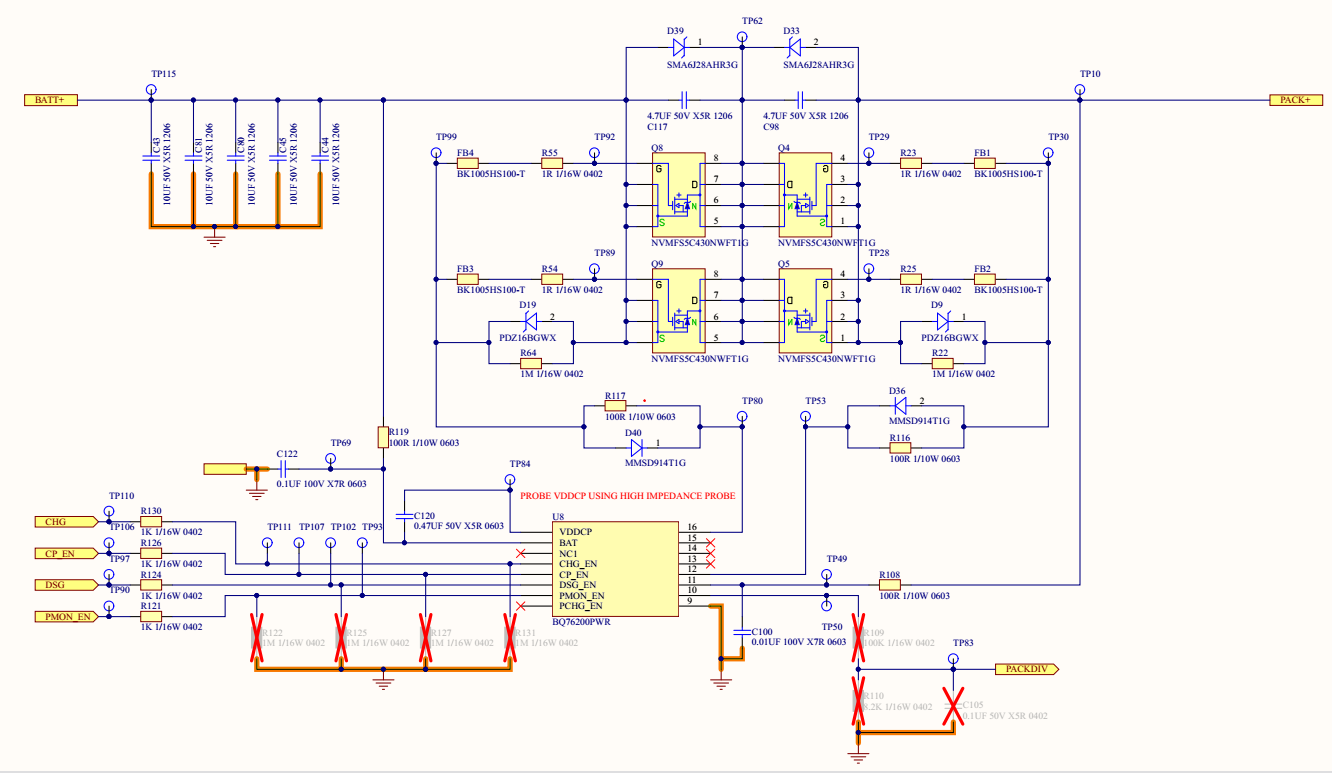The height and width of the screenshot is (773, 1332).
Task: Click the TP62 test point label
Action: pyautogui.click(x=753, y=21)
